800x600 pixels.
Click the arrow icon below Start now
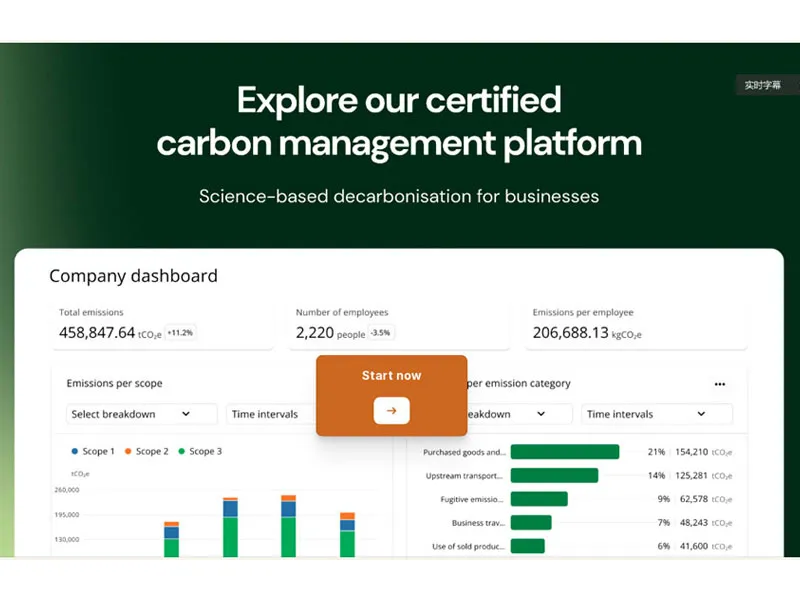(x=391, y=410)
